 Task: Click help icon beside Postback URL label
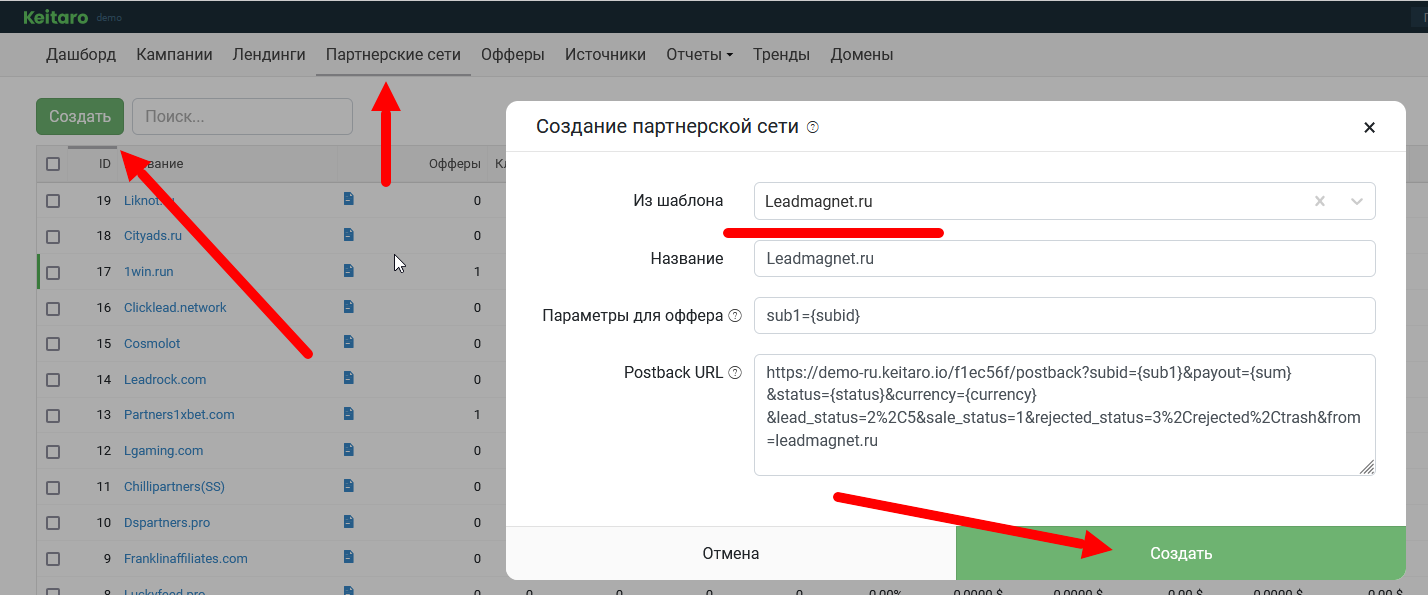click(735, 373)
